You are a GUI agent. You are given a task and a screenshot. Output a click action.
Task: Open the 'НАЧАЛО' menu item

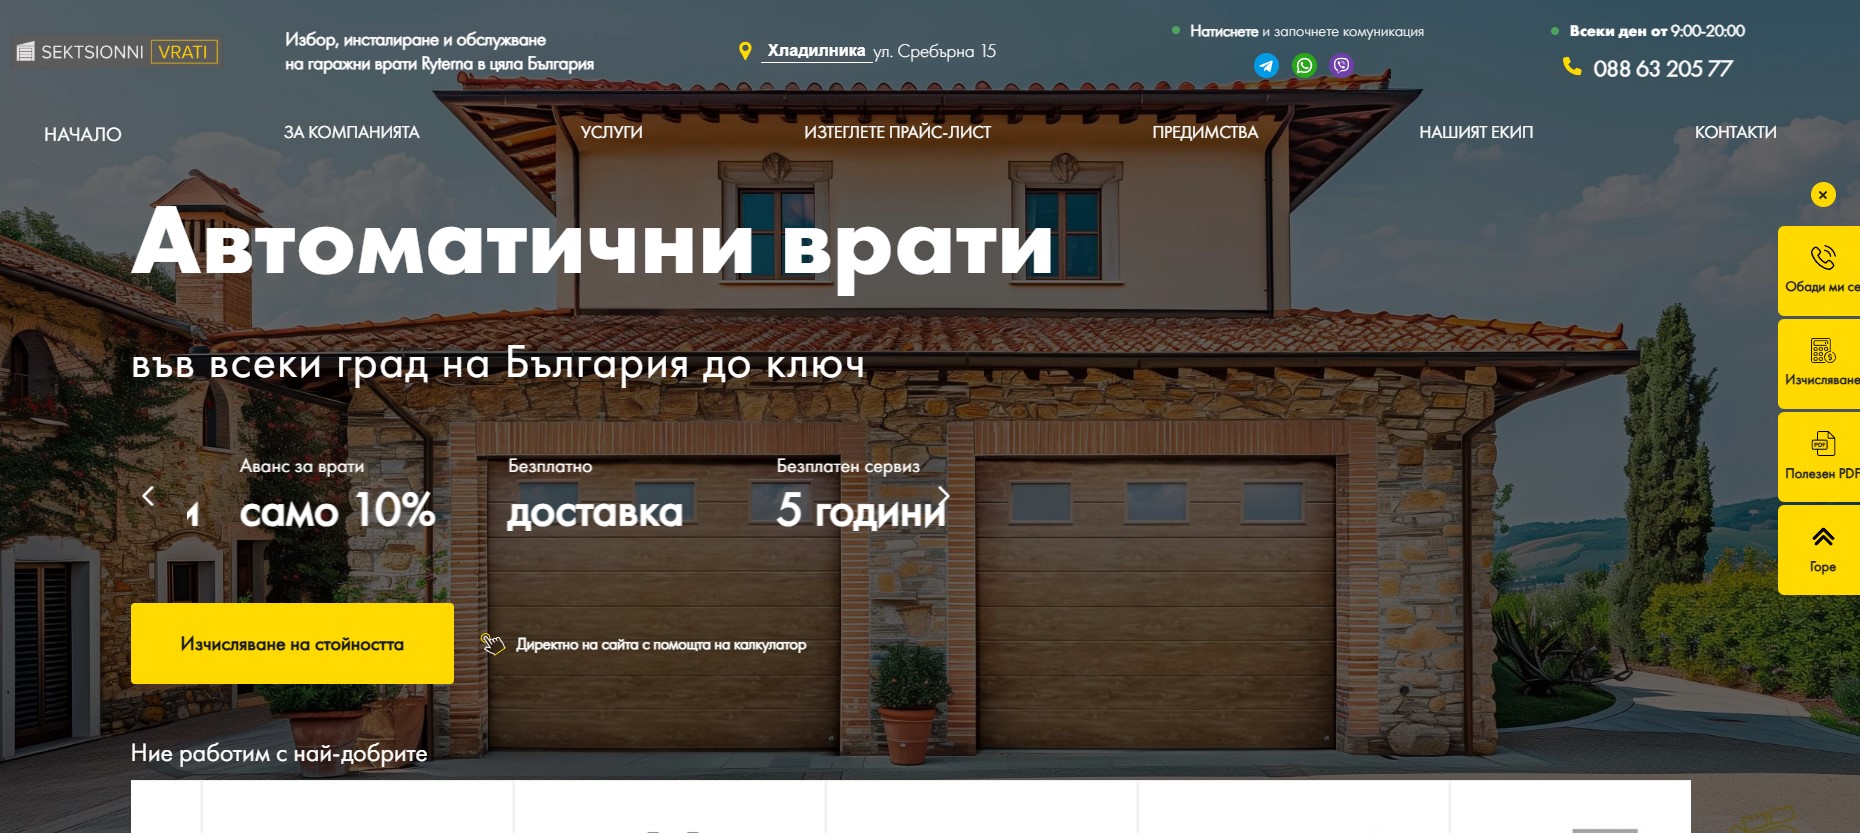click(83, 134)
